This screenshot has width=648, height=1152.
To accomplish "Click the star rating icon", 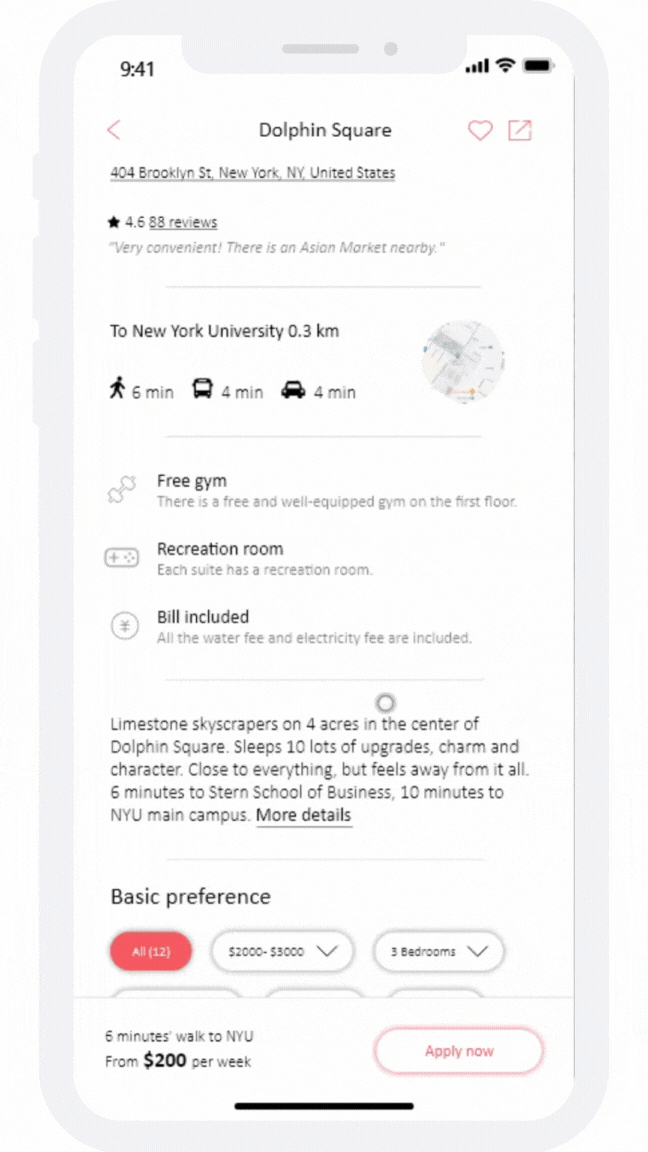I will (x=113, y=222).
